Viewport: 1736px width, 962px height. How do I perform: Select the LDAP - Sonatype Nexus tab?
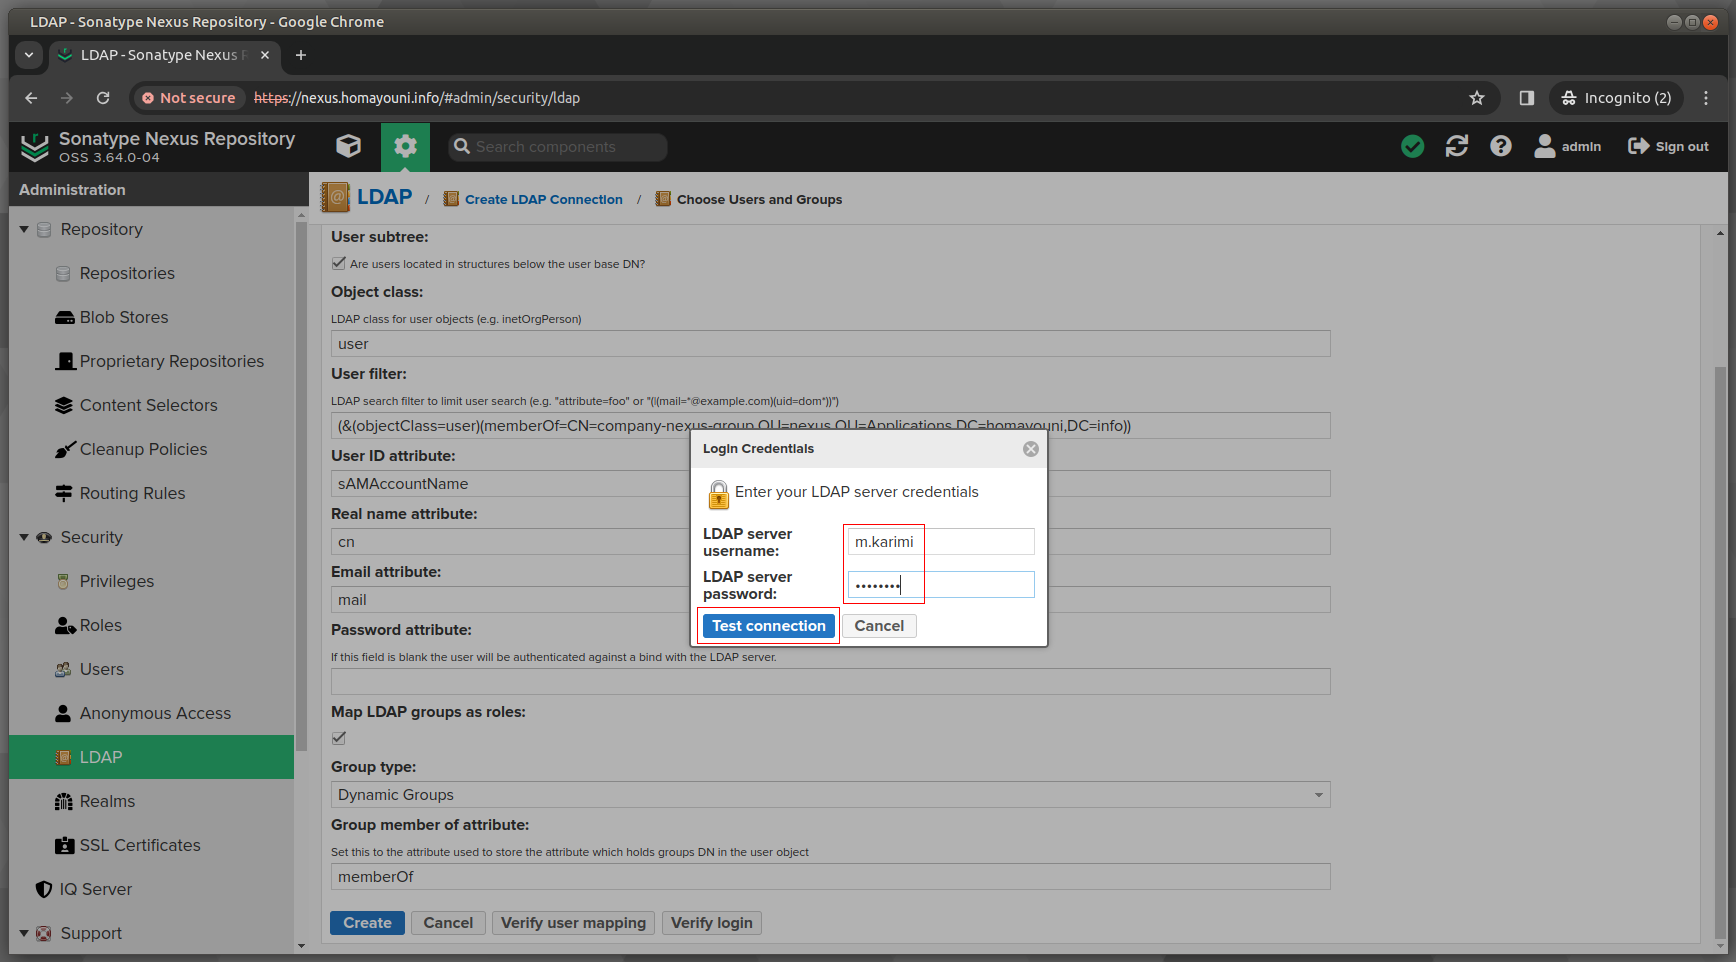coord(164,55)
